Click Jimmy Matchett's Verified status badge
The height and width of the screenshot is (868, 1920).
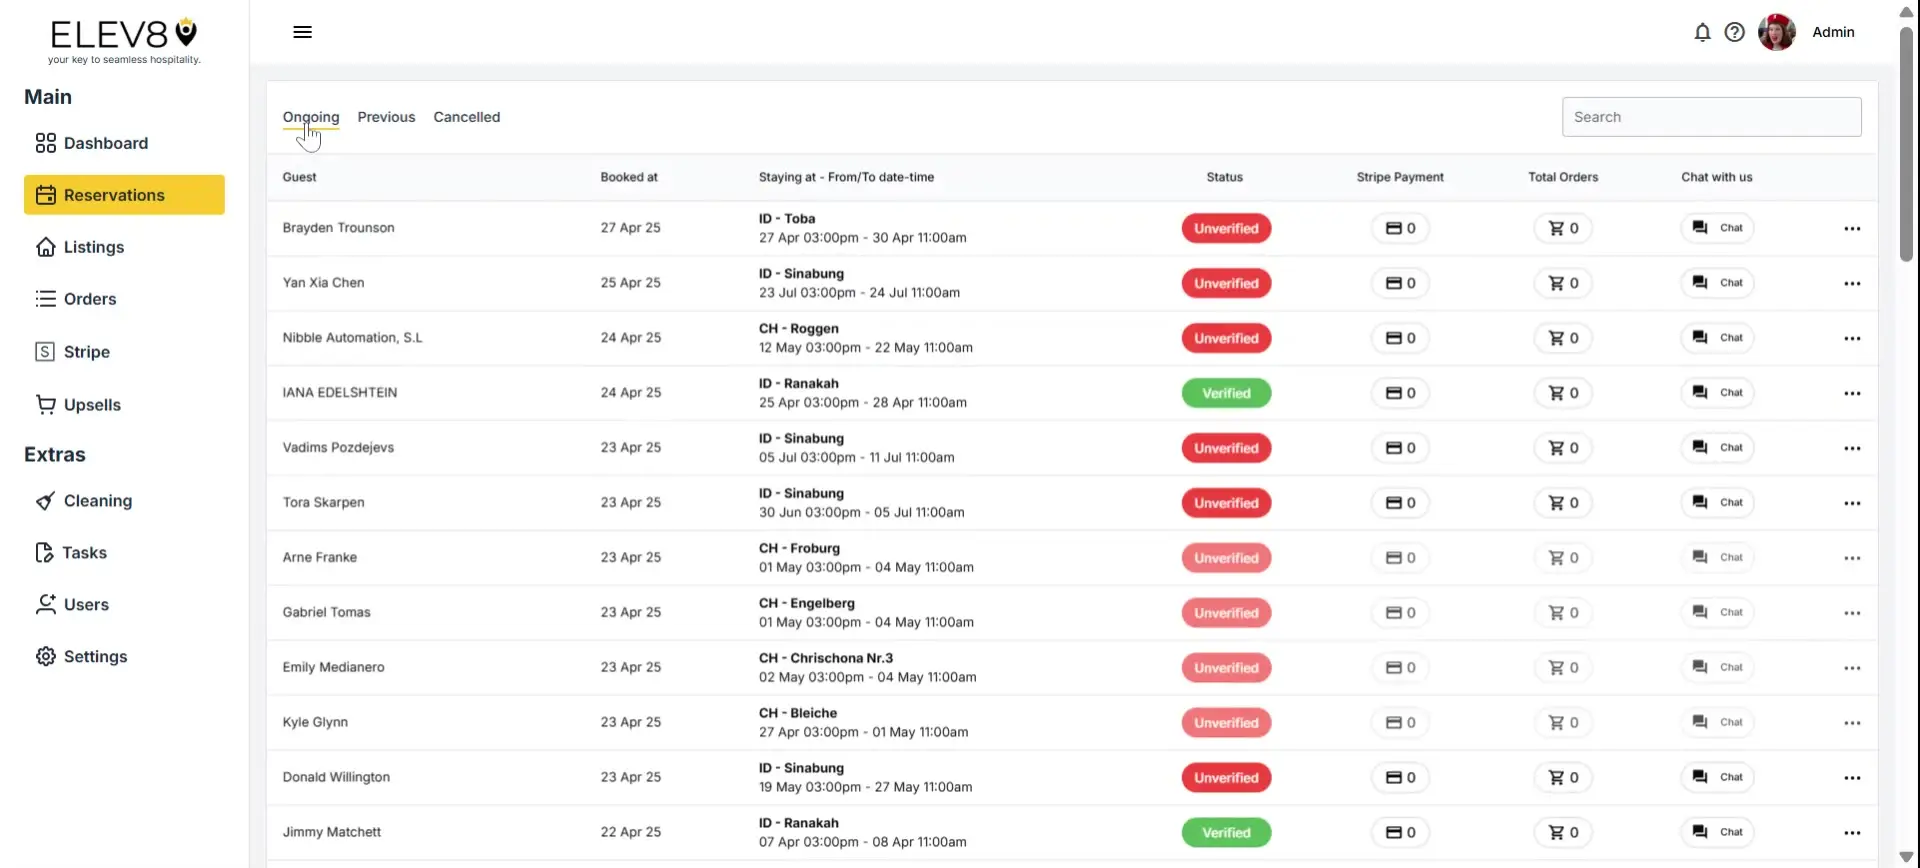click(1226, 832)
